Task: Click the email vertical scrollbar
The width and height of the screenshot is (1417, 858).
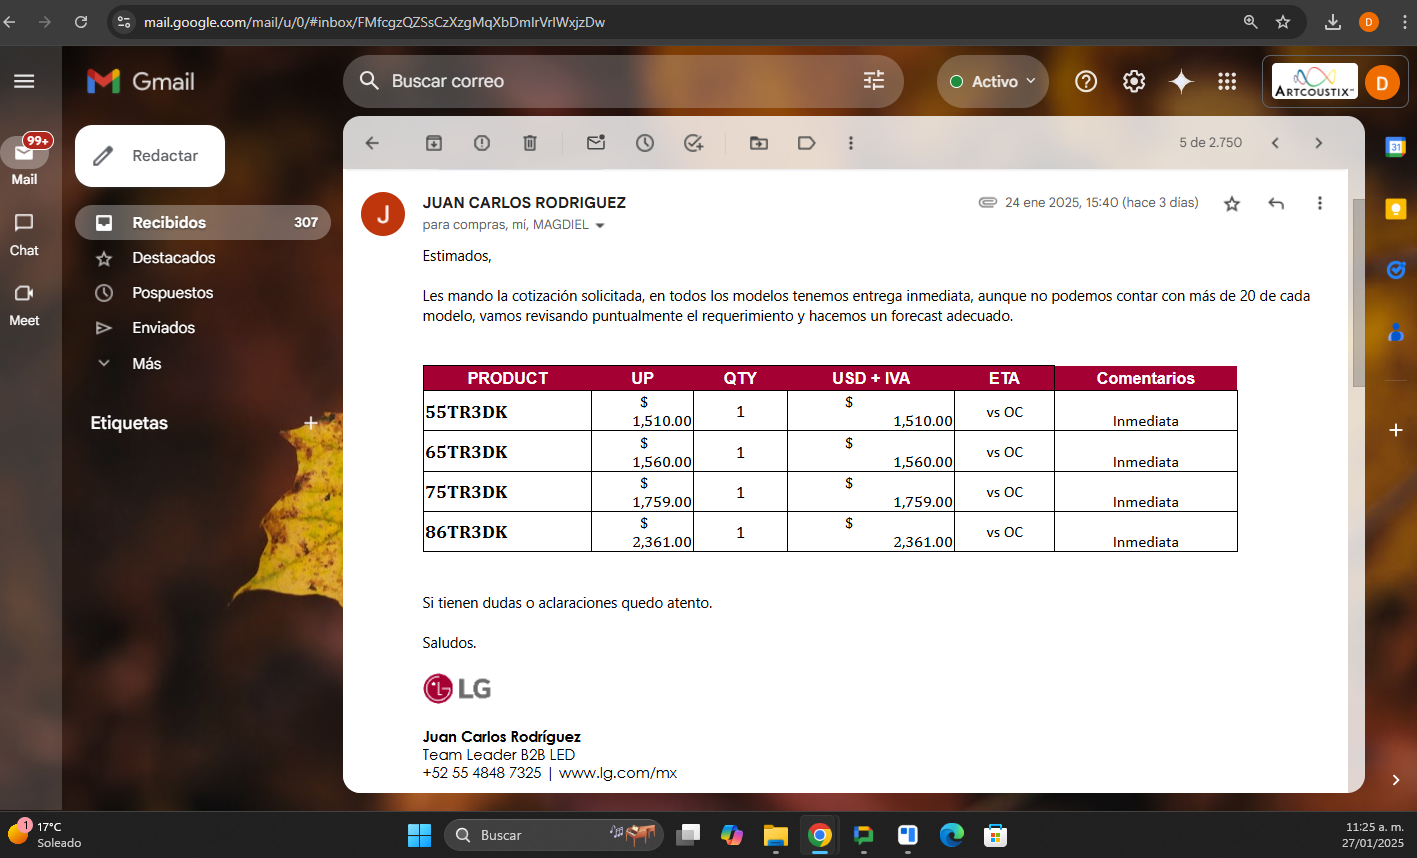Action: click(1358, 294)
